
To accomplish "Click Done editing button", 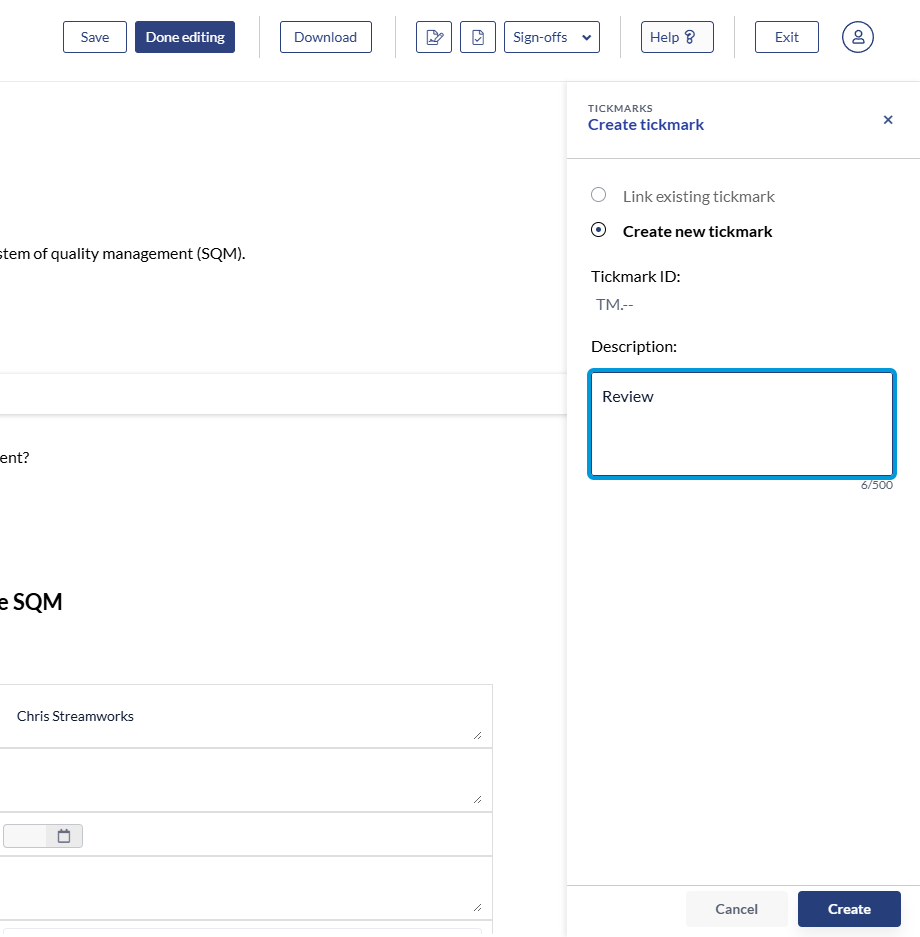I will (185, 37).
